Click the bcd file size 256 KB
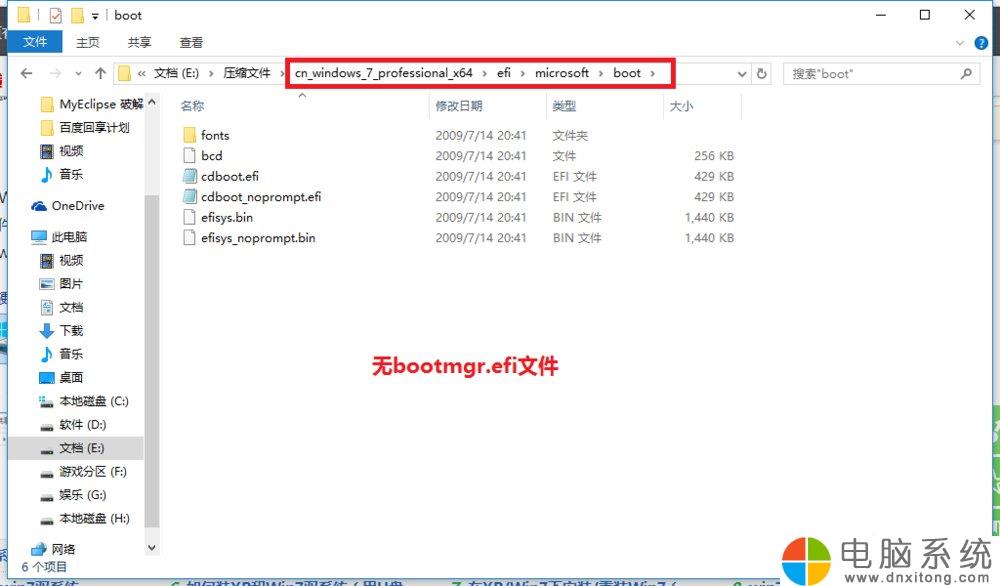 [x=714, y=156]
